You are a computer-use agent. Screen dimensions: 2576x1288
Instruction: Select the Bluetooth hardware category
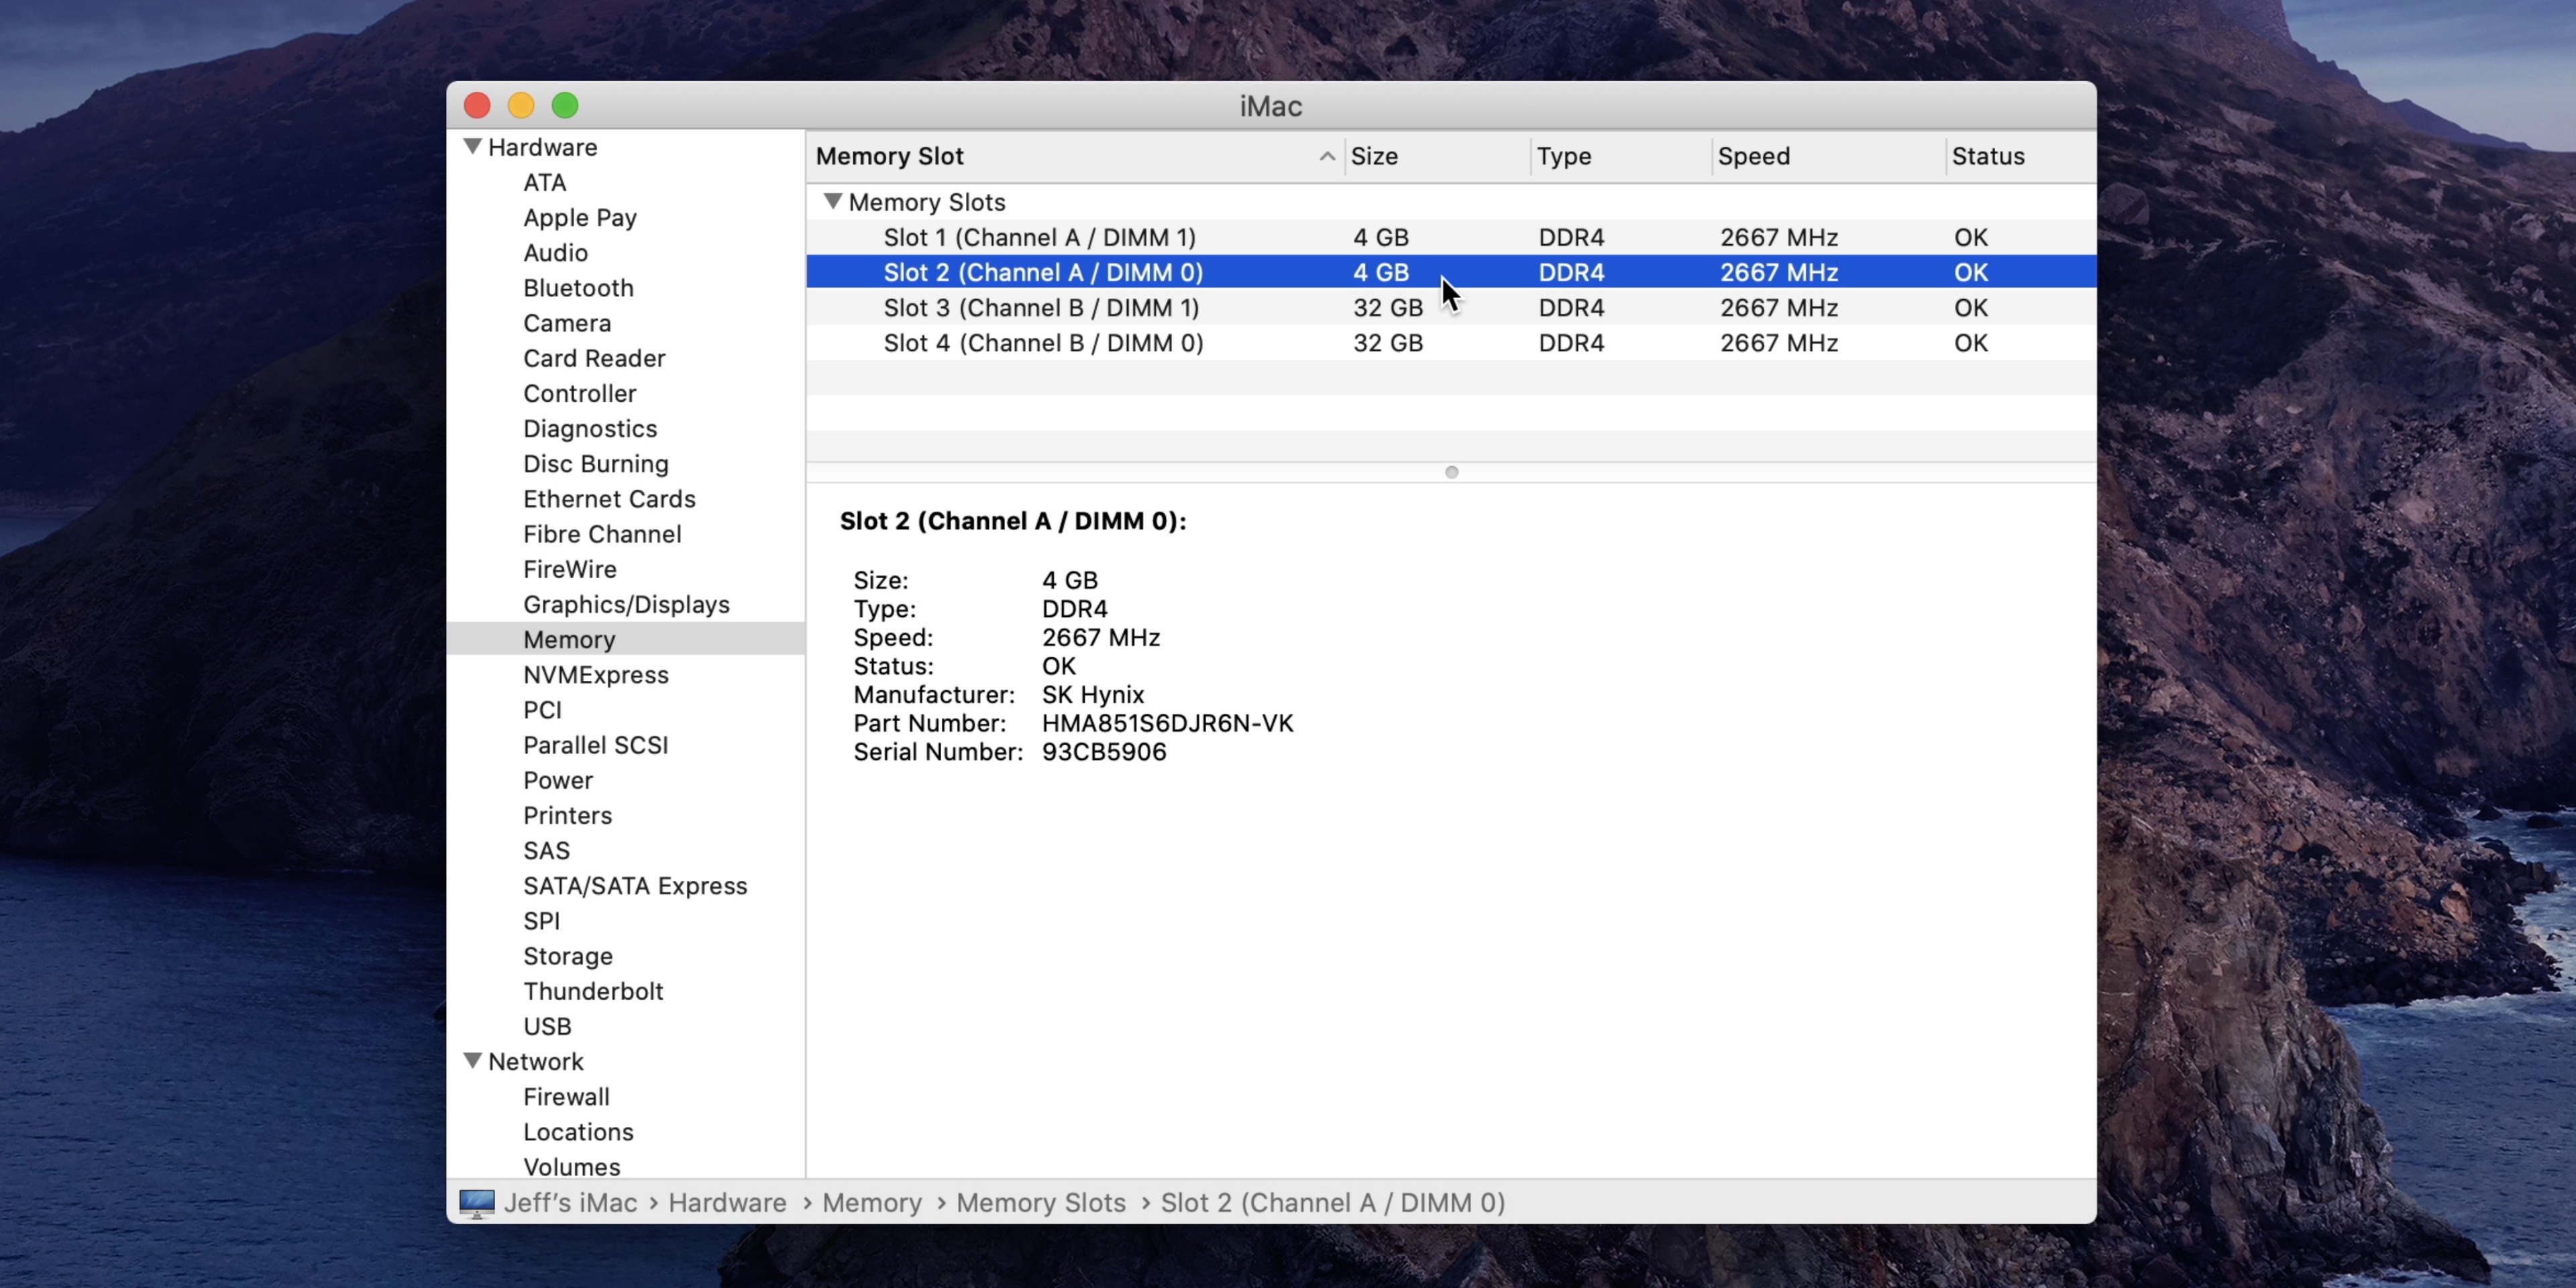point(578,288)
